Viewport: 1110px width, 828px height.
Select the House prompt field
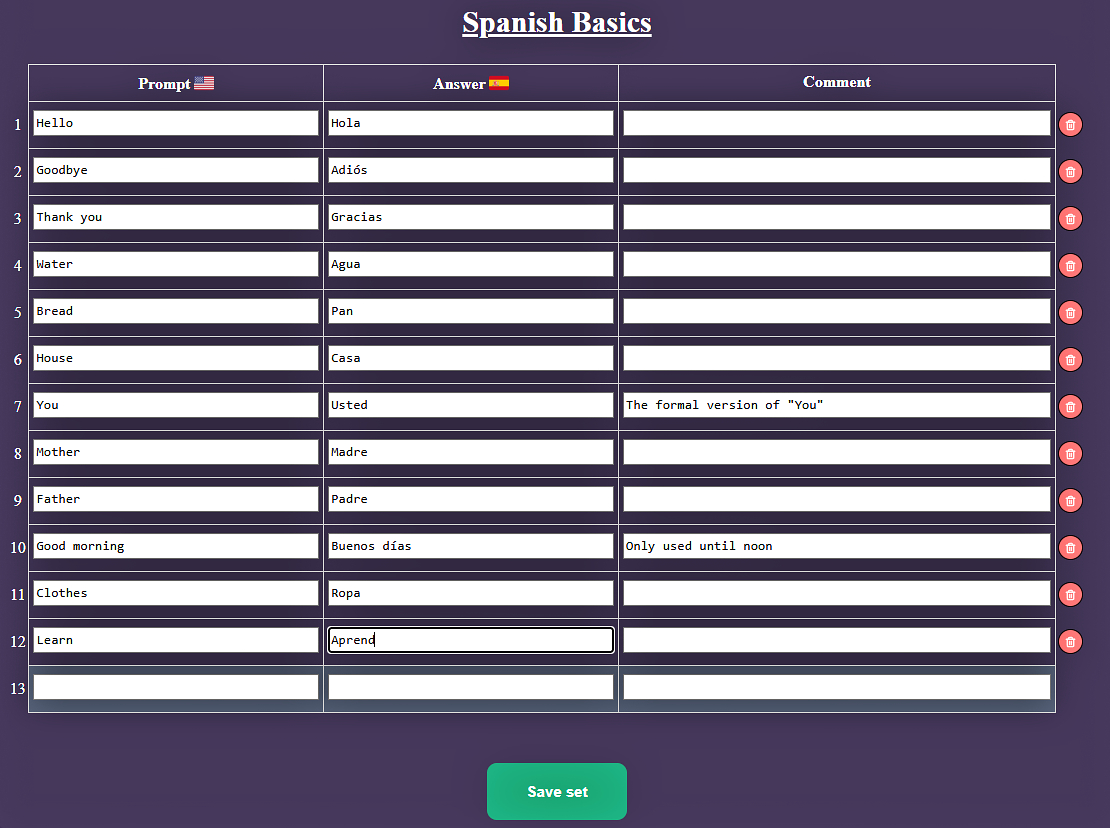(176, 358)
